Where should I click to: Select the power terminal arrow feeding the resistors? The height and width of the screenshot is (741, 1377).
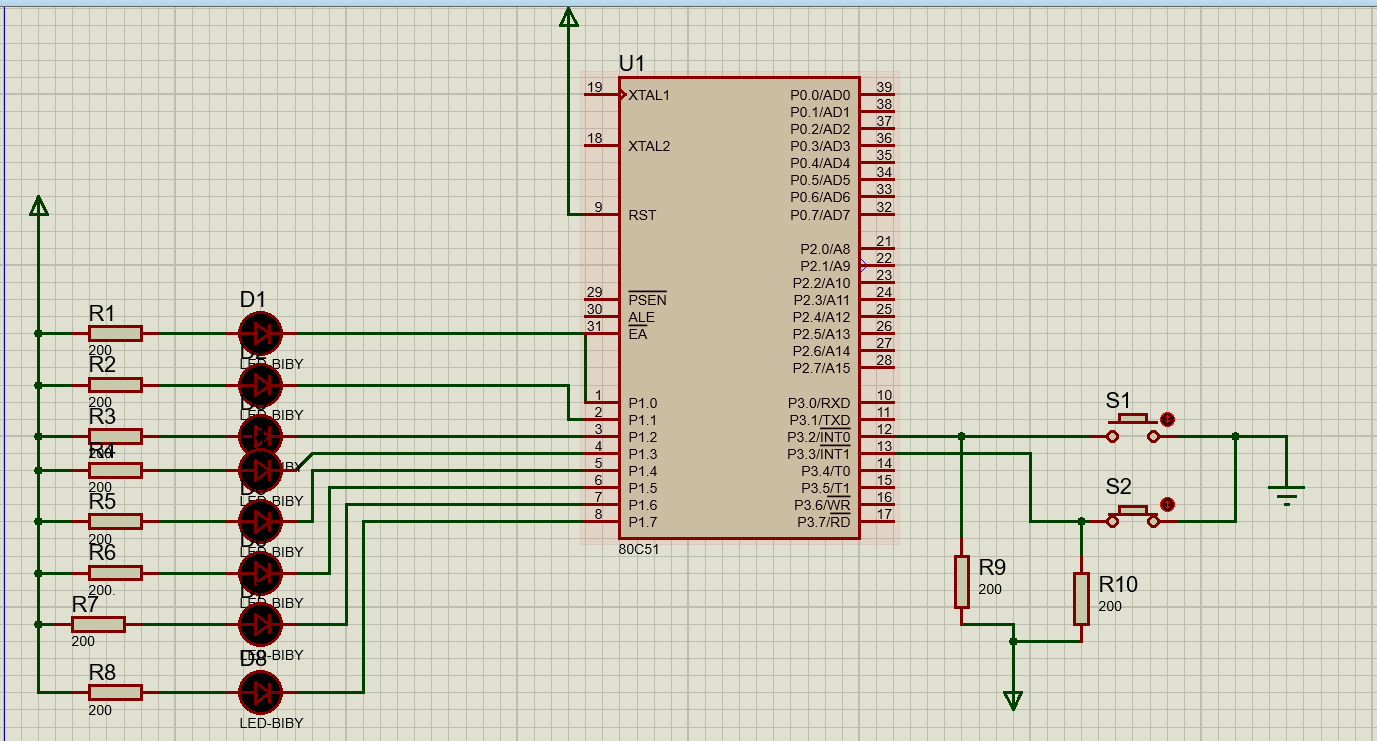pyautogui.click(x=38, y=205)
